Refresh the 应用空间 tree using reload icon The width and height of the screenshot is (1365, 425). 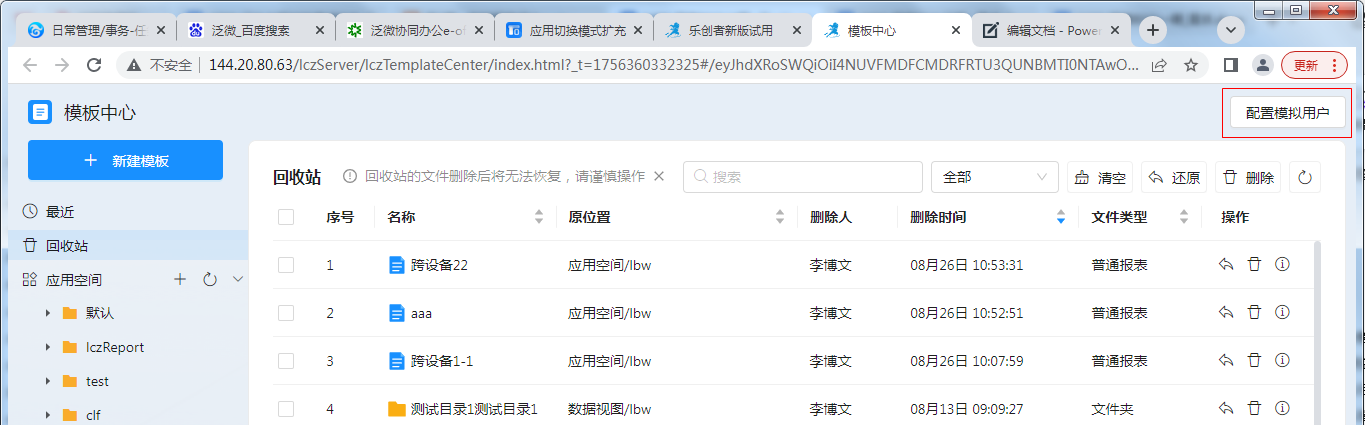[210, 280]
